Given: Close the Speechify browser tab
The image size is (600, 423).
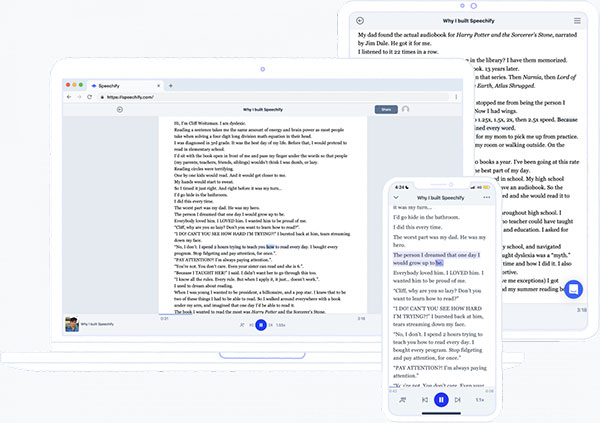Looking at the screenshot, I should click(158, 86).
